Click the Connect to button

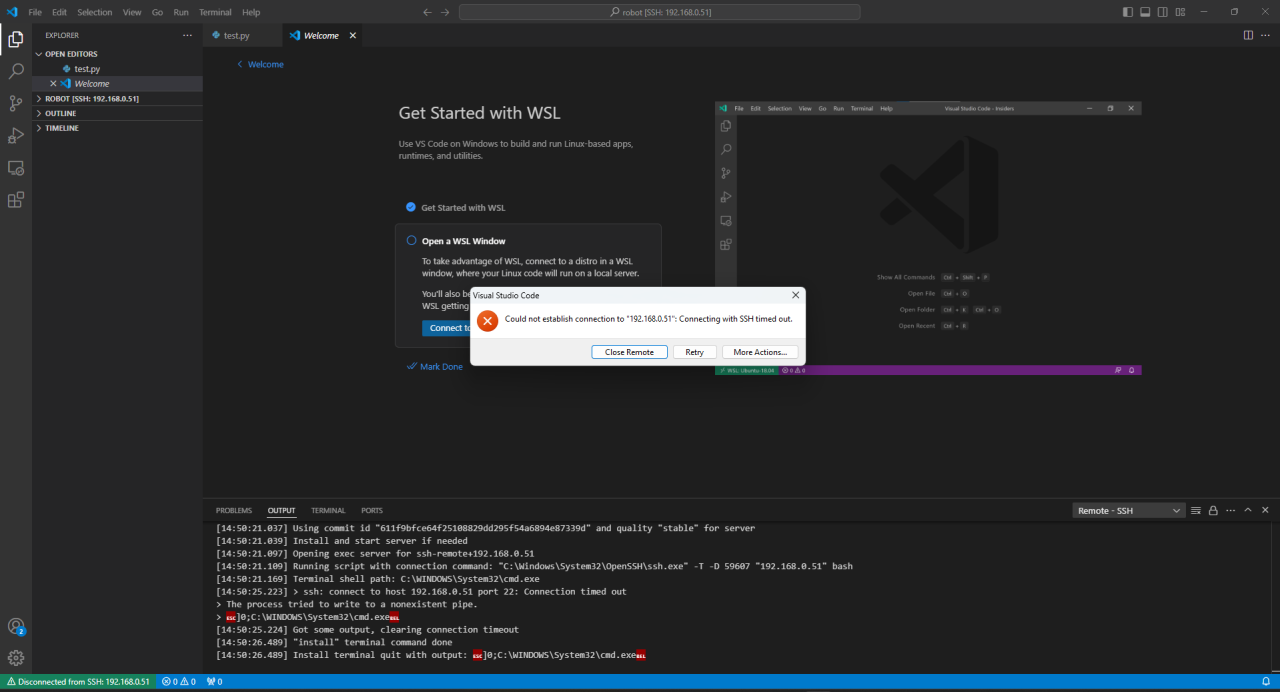[x=446, y=328]
